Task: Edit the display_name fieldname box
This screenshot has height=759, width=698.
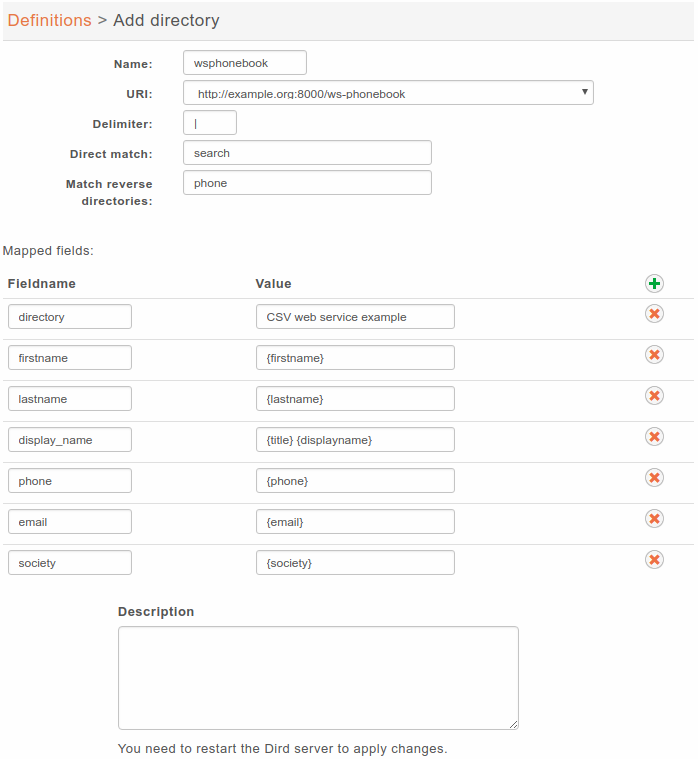Action: coord(70,440)
